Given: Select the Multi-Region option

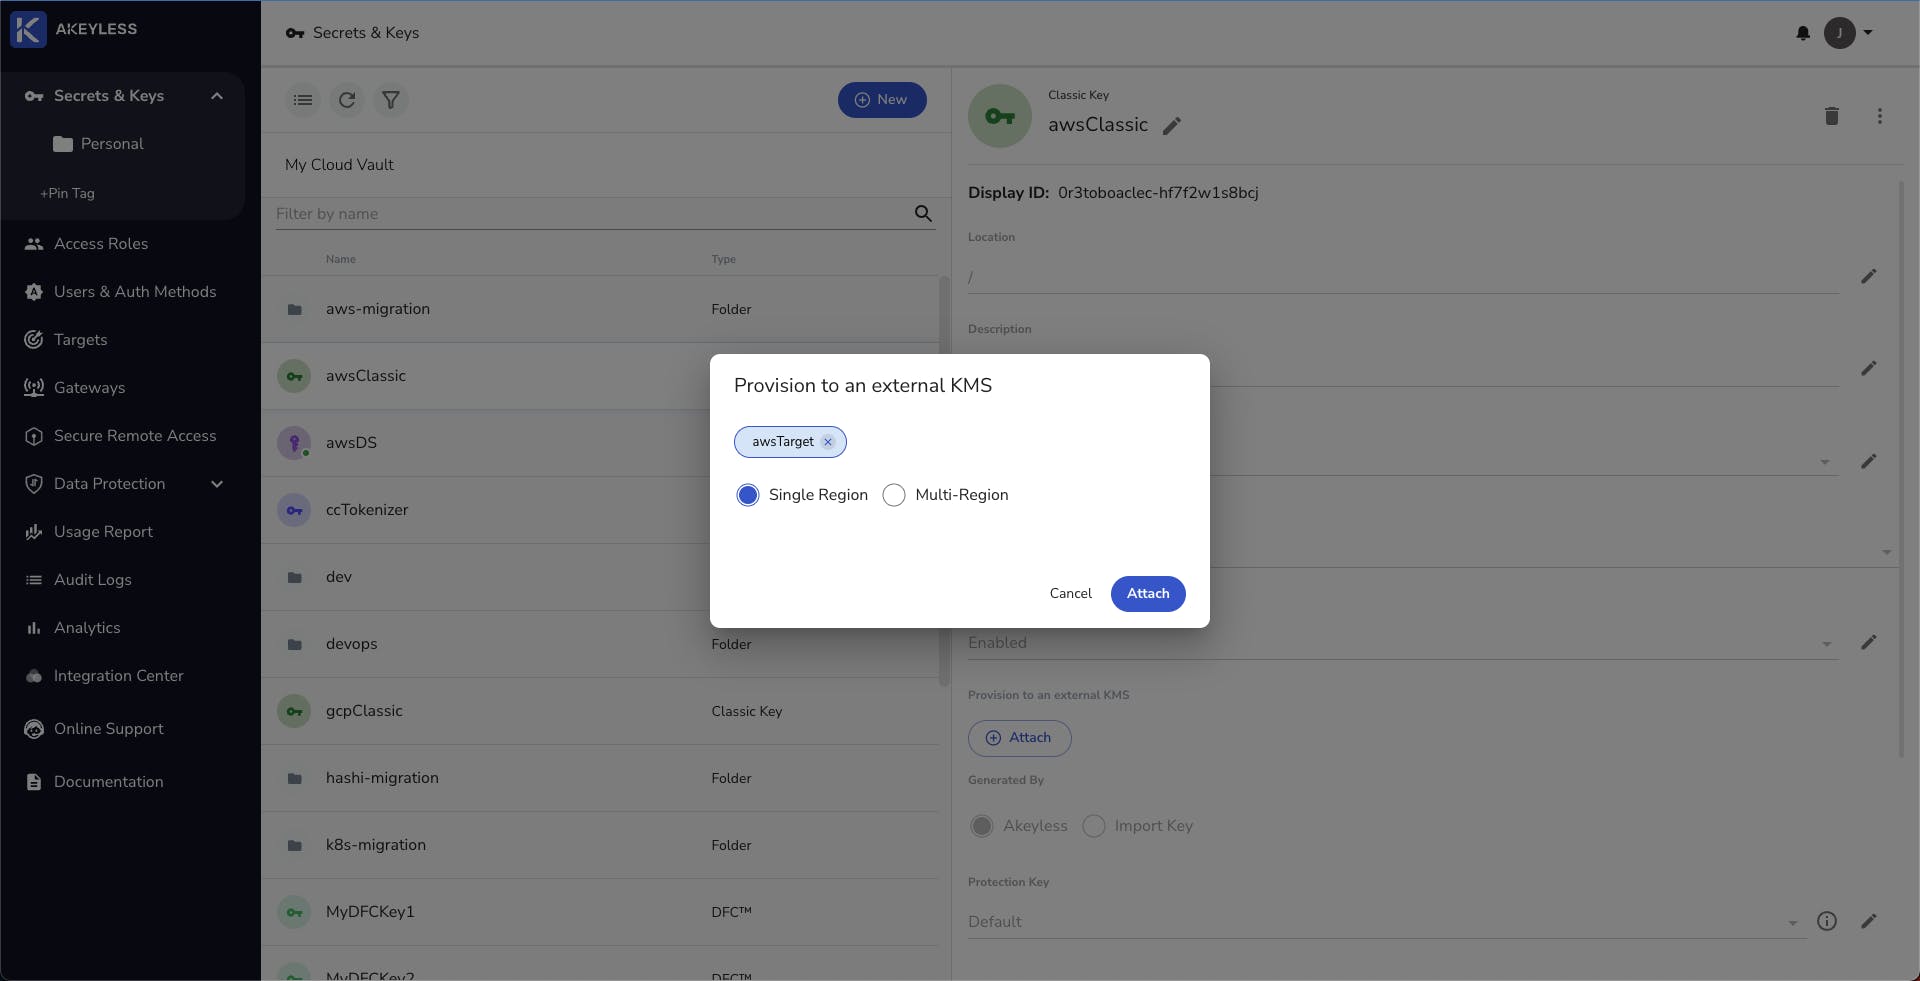Looking at the screenshot, I should 894,495.
